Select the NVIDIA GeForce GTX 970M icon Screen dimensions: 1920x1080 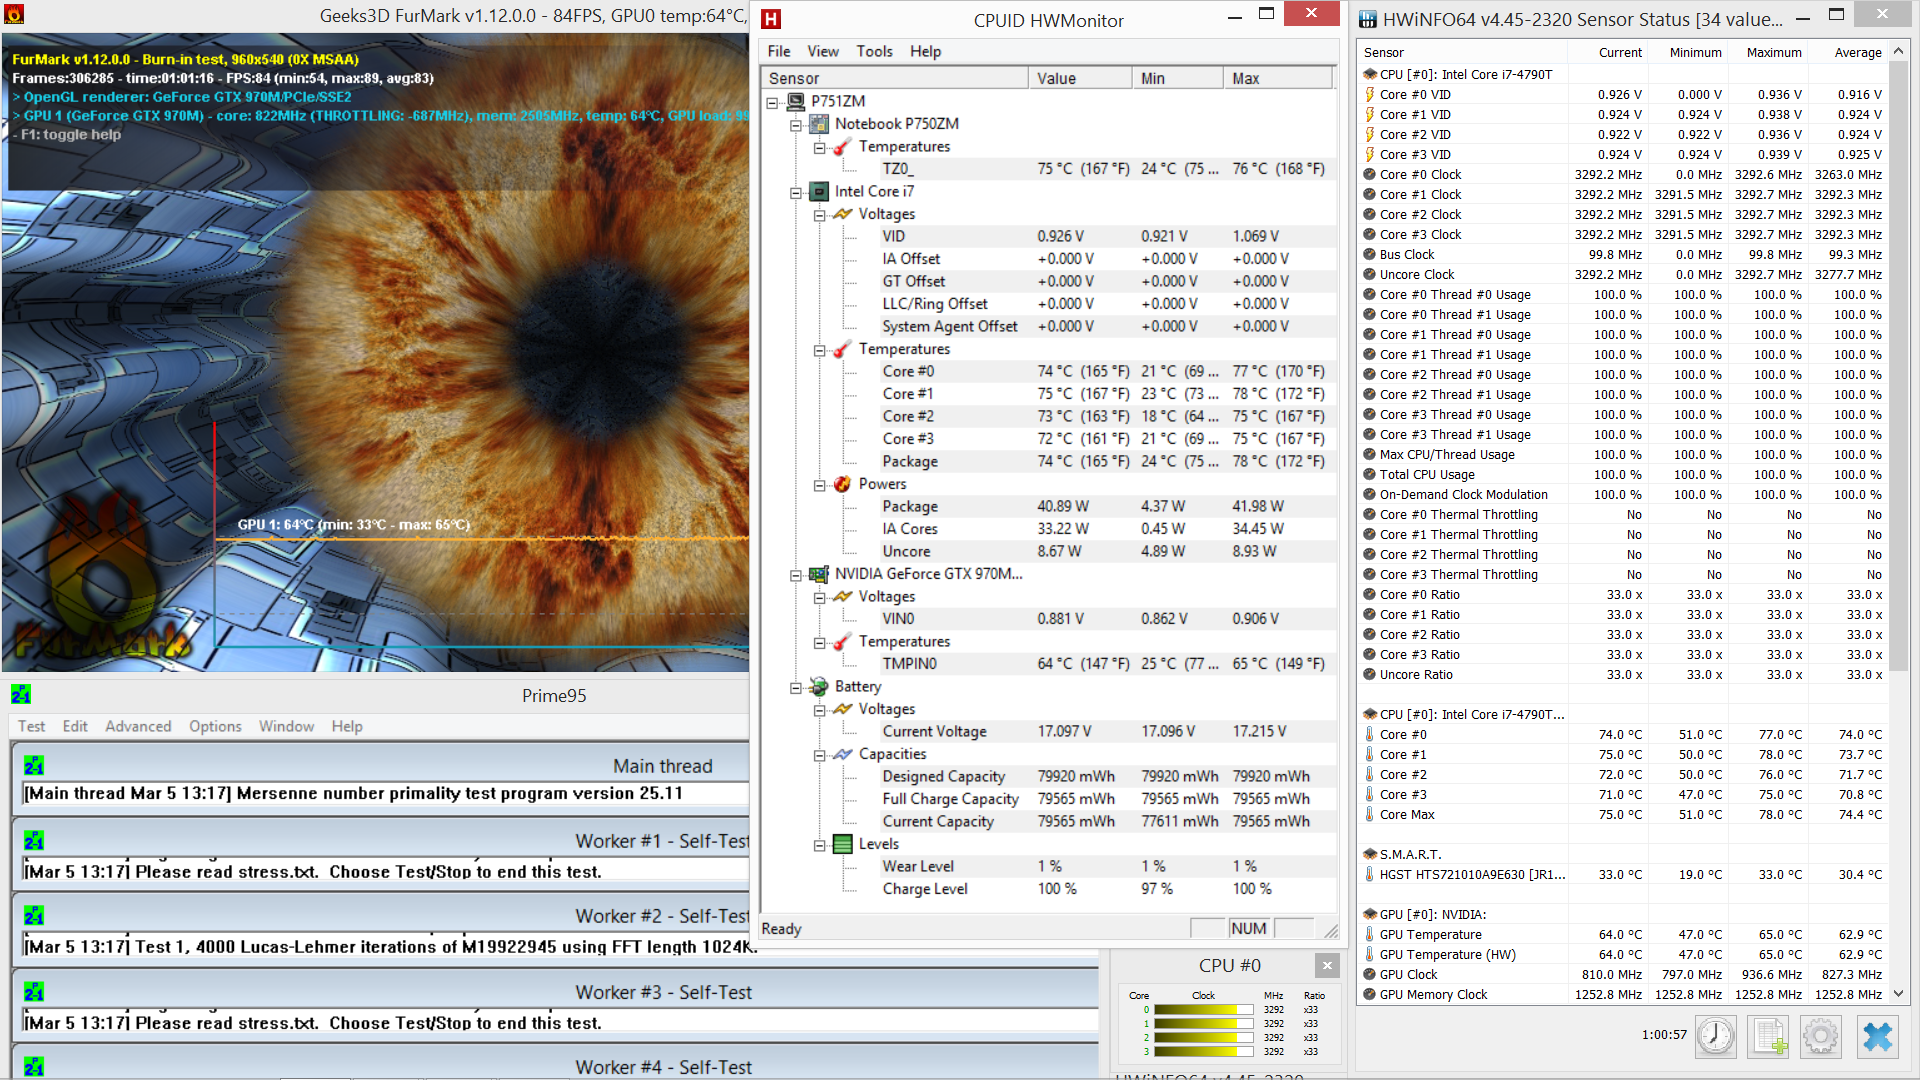tap(819, 574)
